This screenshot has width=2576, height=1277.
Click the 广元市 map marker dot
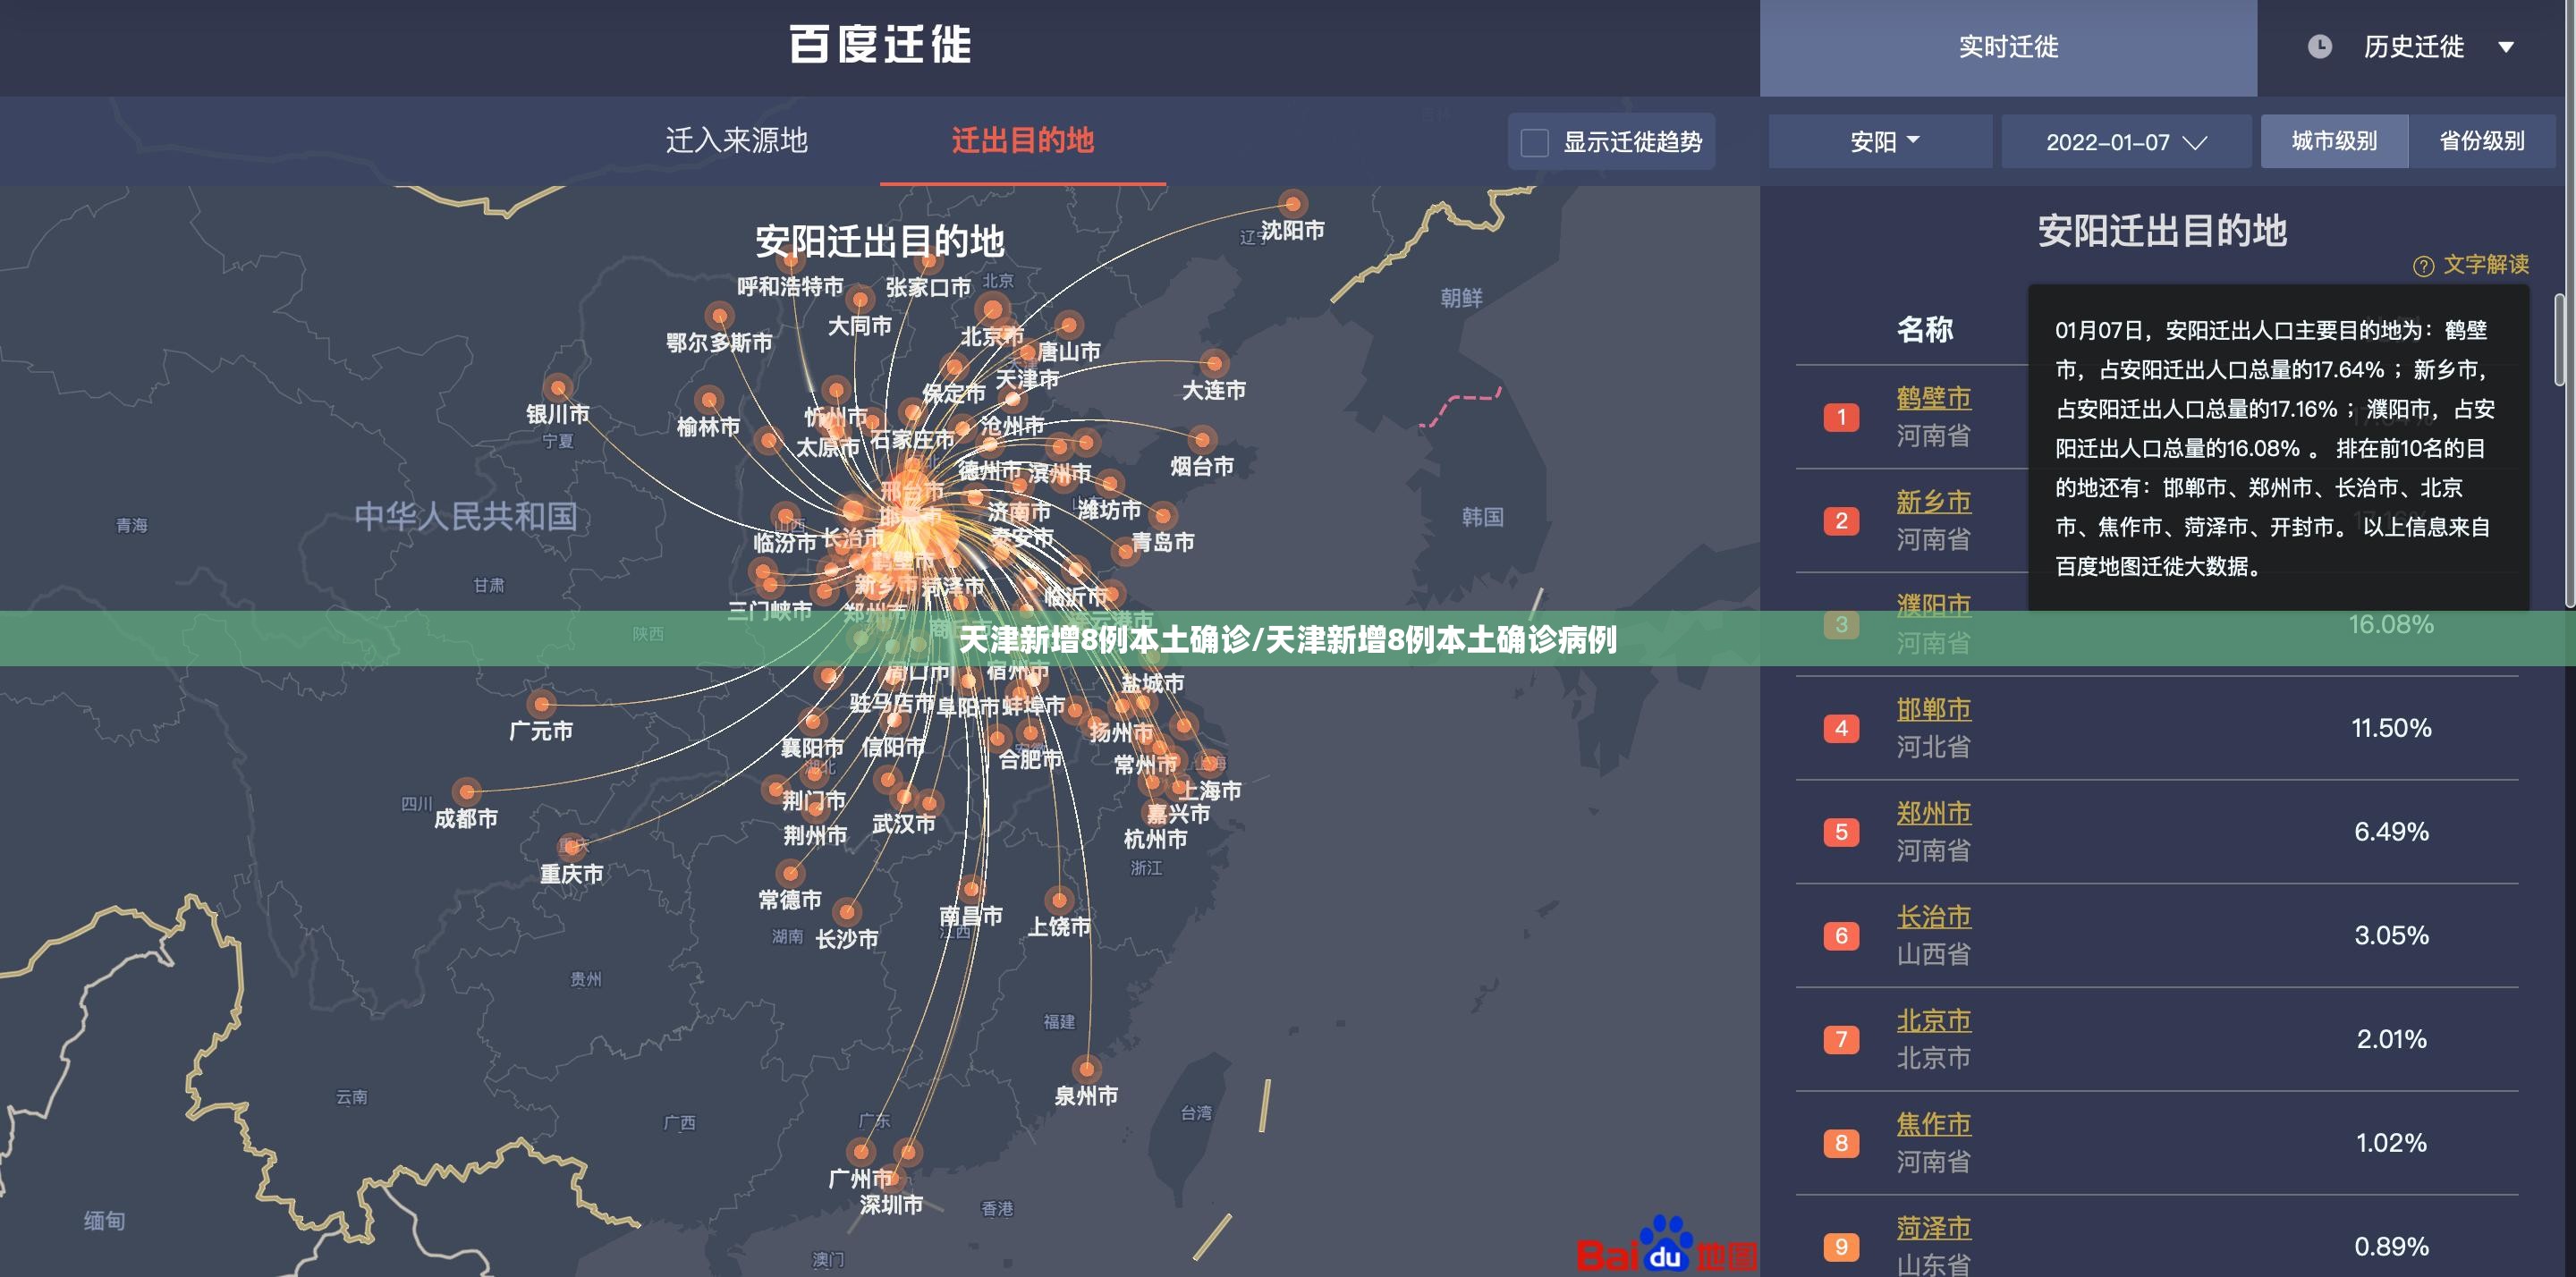[542, 704]
